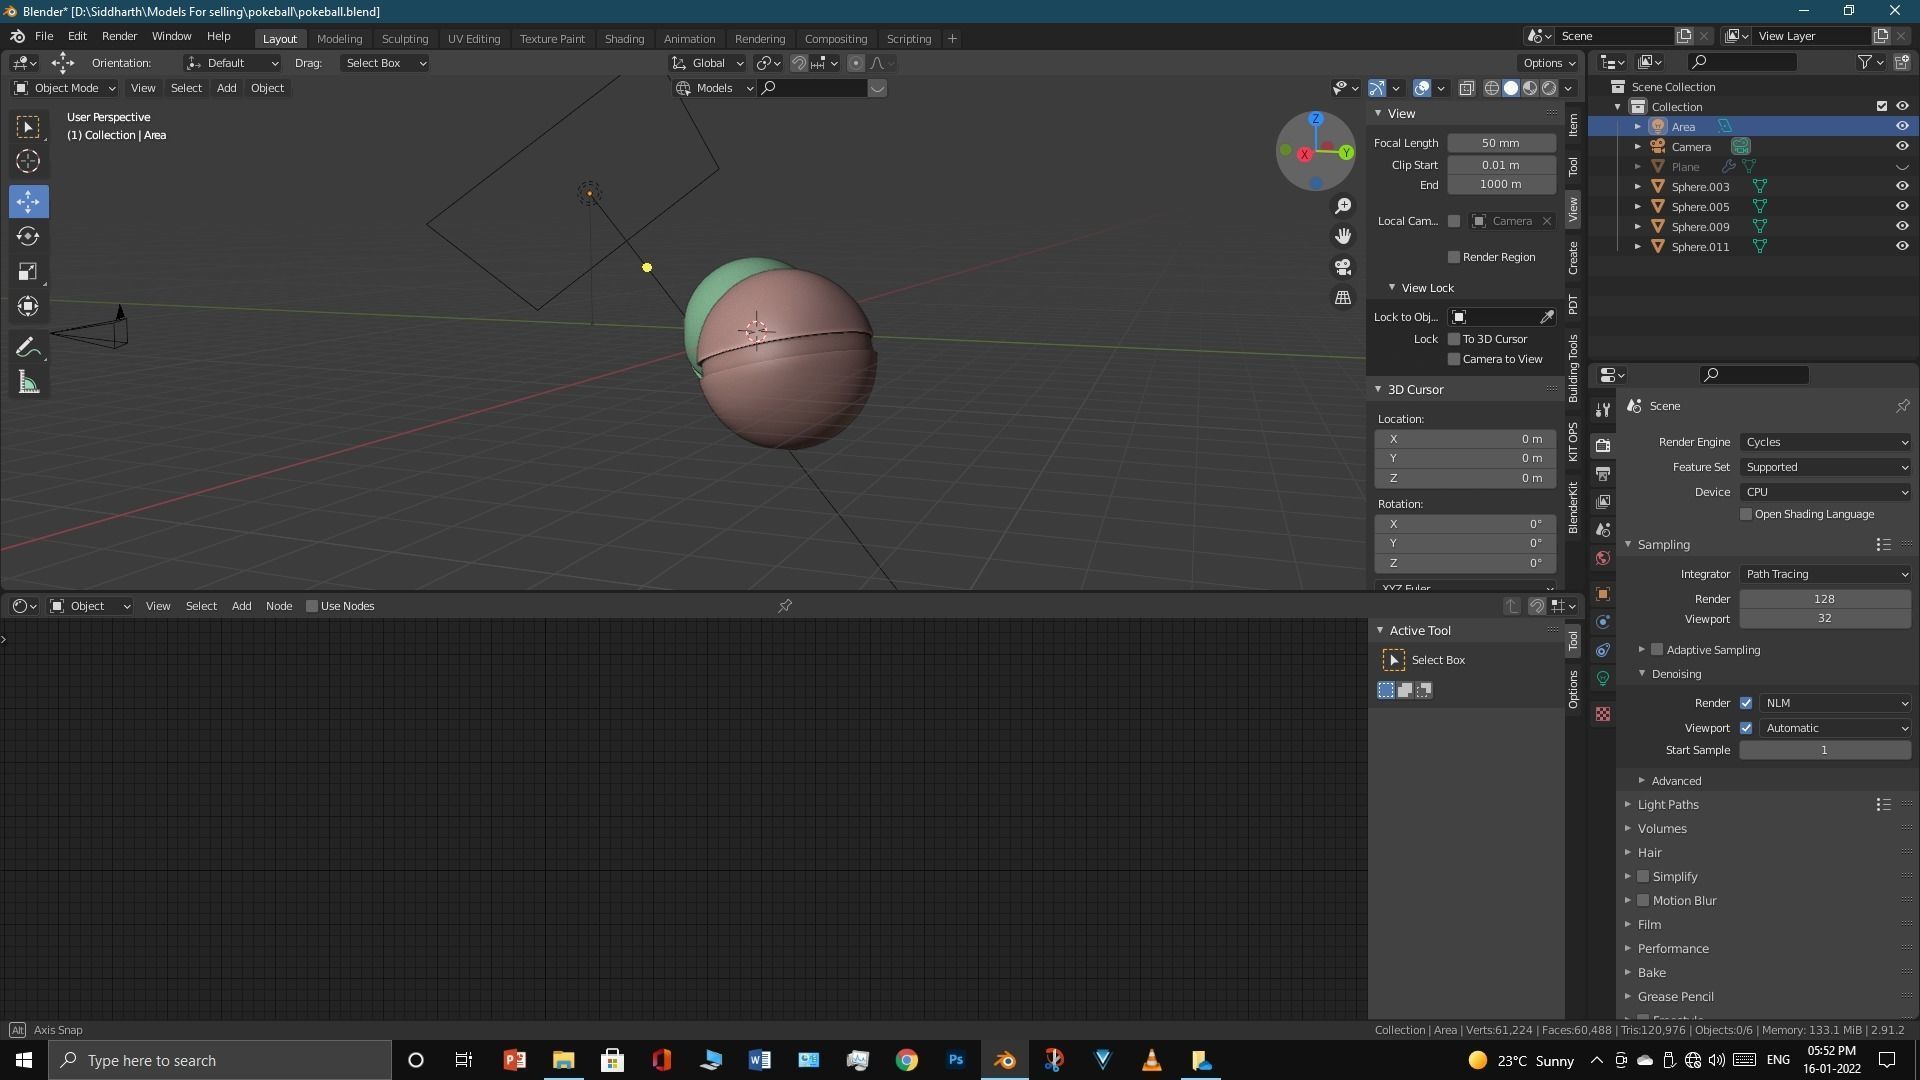Click the Lock to Object eyedropper
Screen dimensions: 1920x1080
pyautogui.click(x=1547, y=317)
